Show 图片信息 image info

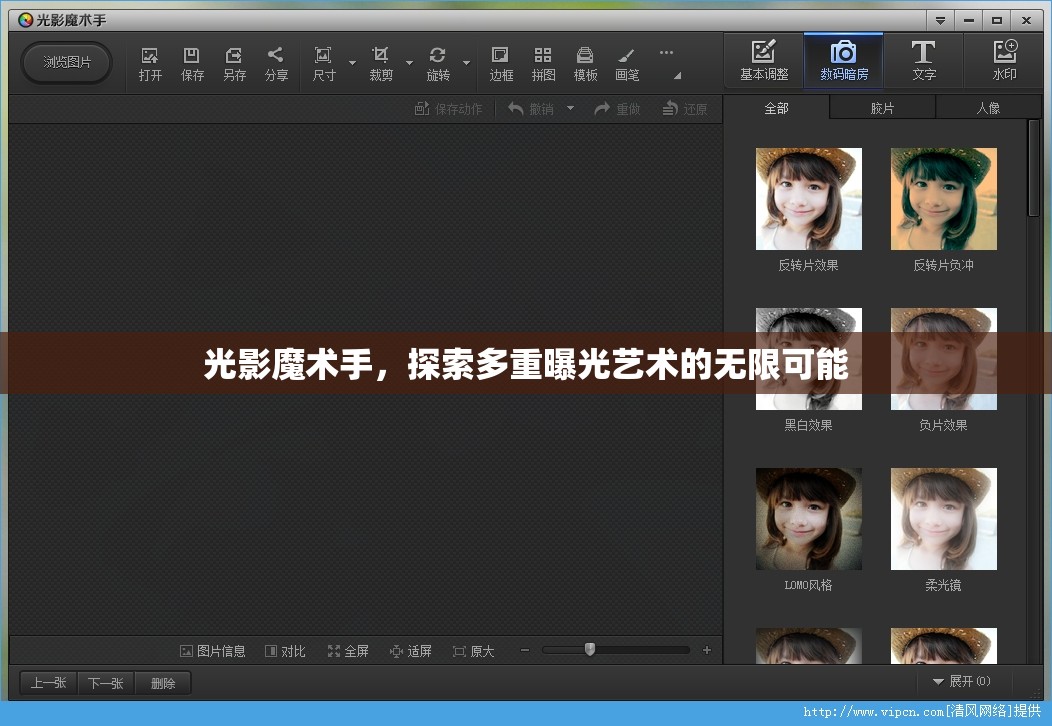click(213, 651)
